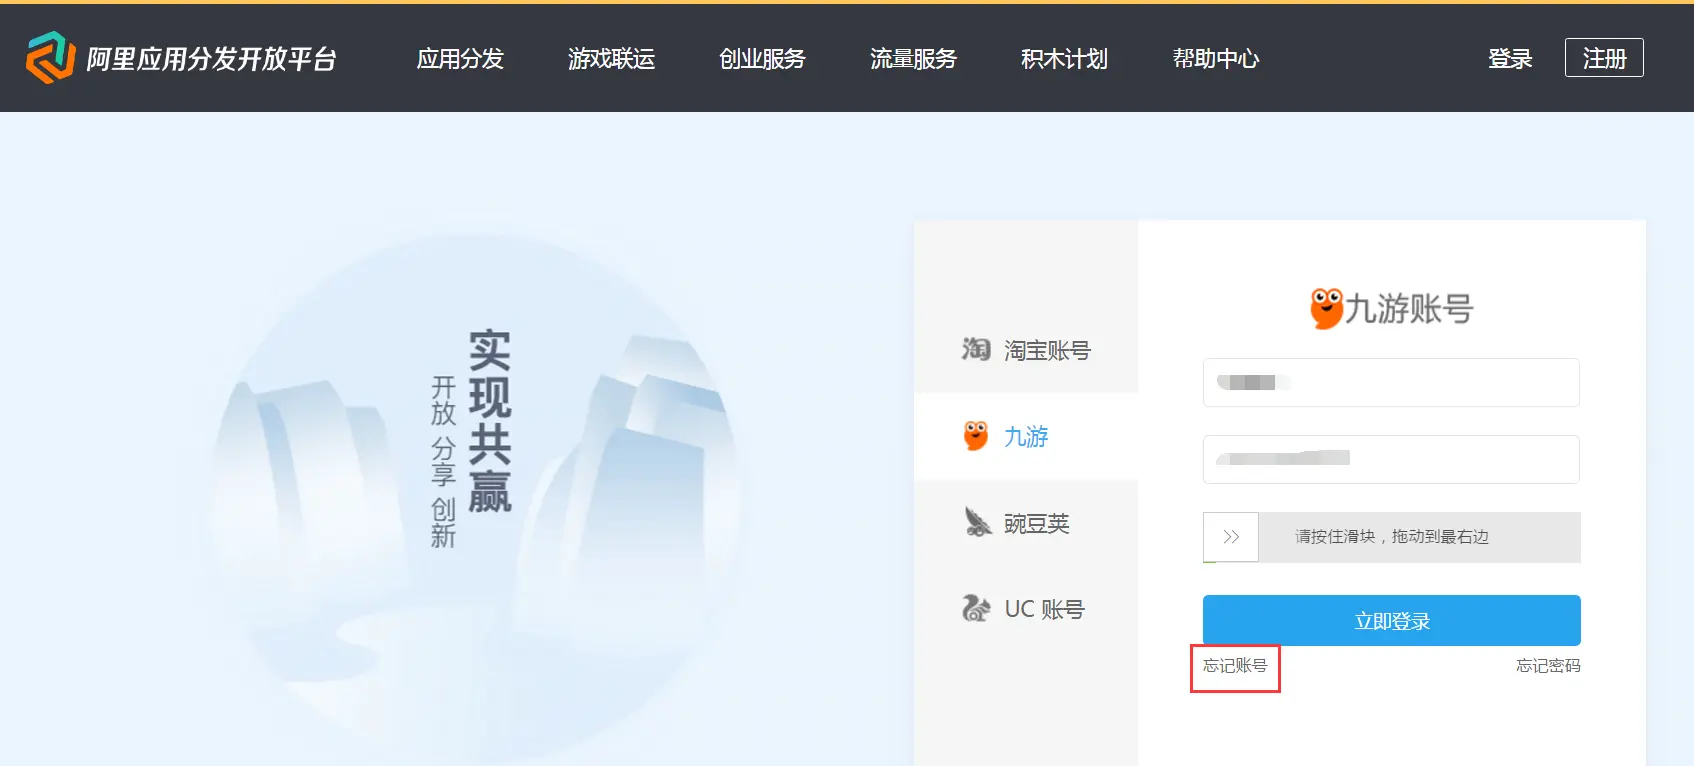Screen dimensions: 1694x766
Task: Focus the password input field
Action: pyautogui.click(x=1391, y=459)
